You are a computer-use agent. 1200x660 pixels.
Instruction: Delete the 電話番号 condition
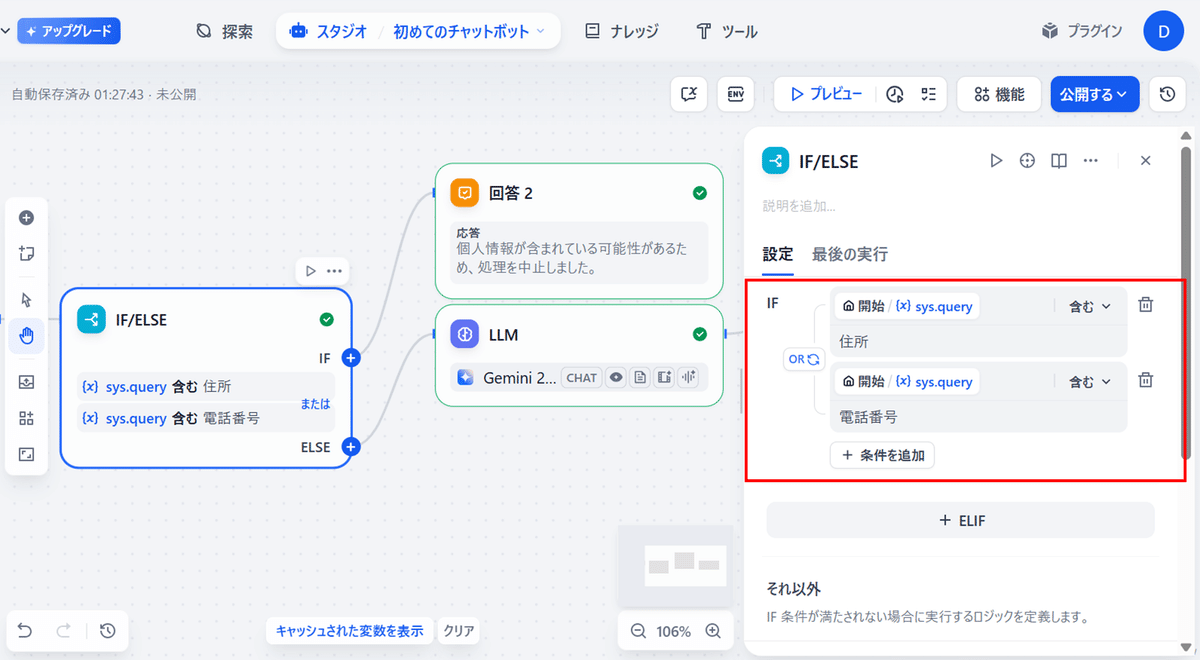coord(1146,380)
